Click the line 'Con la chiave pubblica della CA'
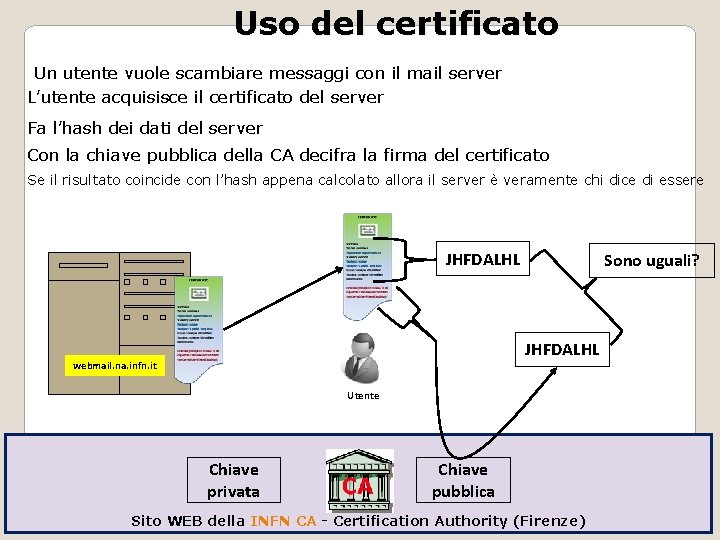Image resolution: width=720 pixels, height=540 pixels. coord(288,155)
